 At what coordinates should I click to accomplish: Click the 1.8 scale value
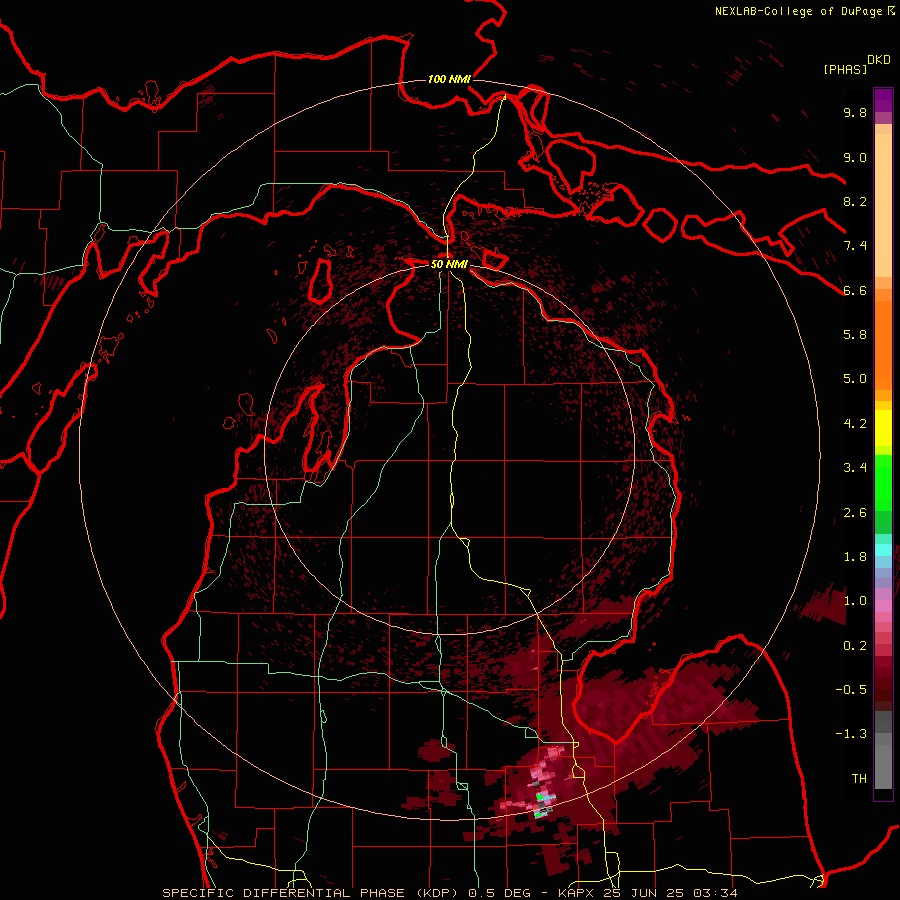coord(855,557)
